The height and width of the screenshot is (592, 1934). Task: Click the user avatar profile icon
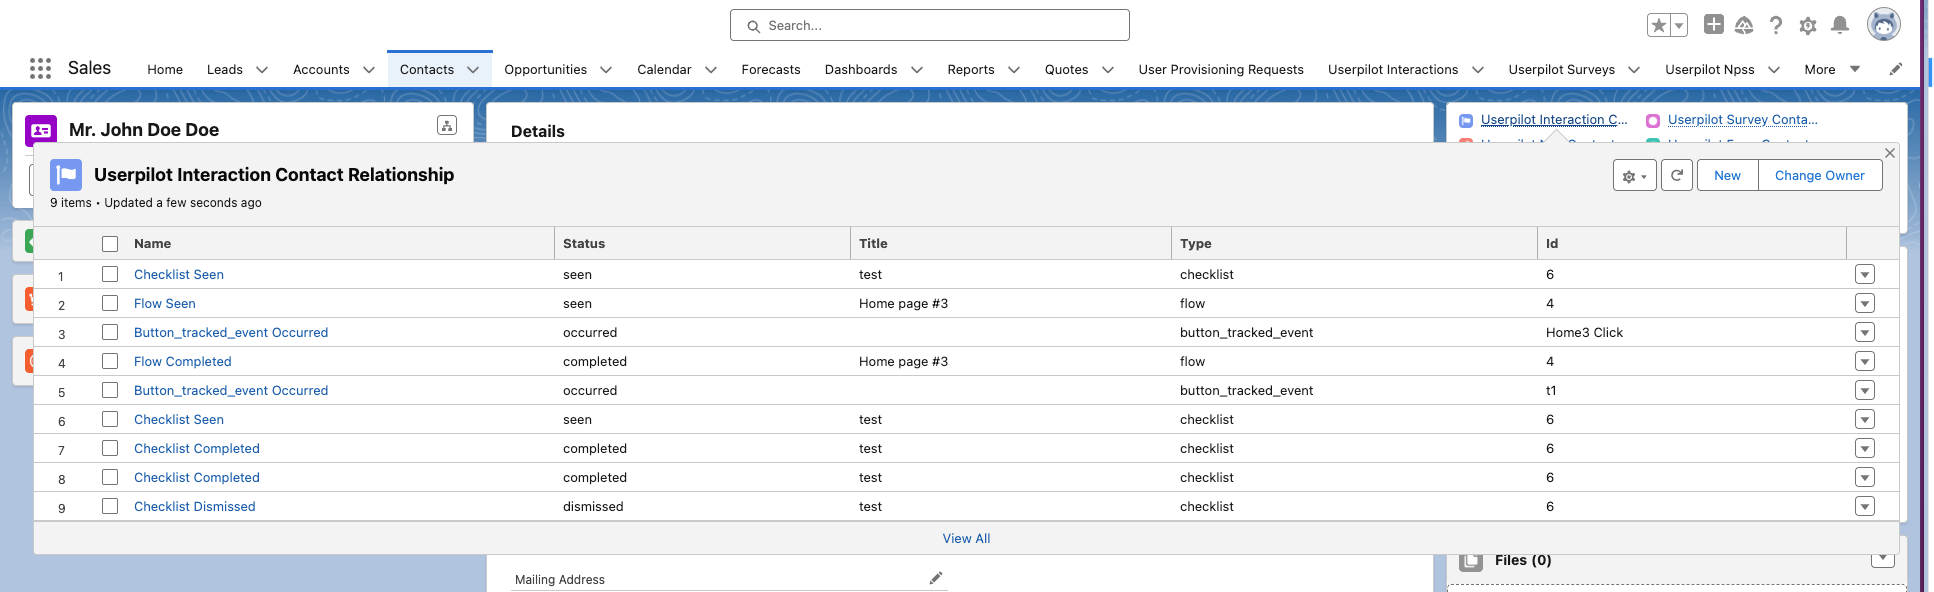tap(1883, 25)
